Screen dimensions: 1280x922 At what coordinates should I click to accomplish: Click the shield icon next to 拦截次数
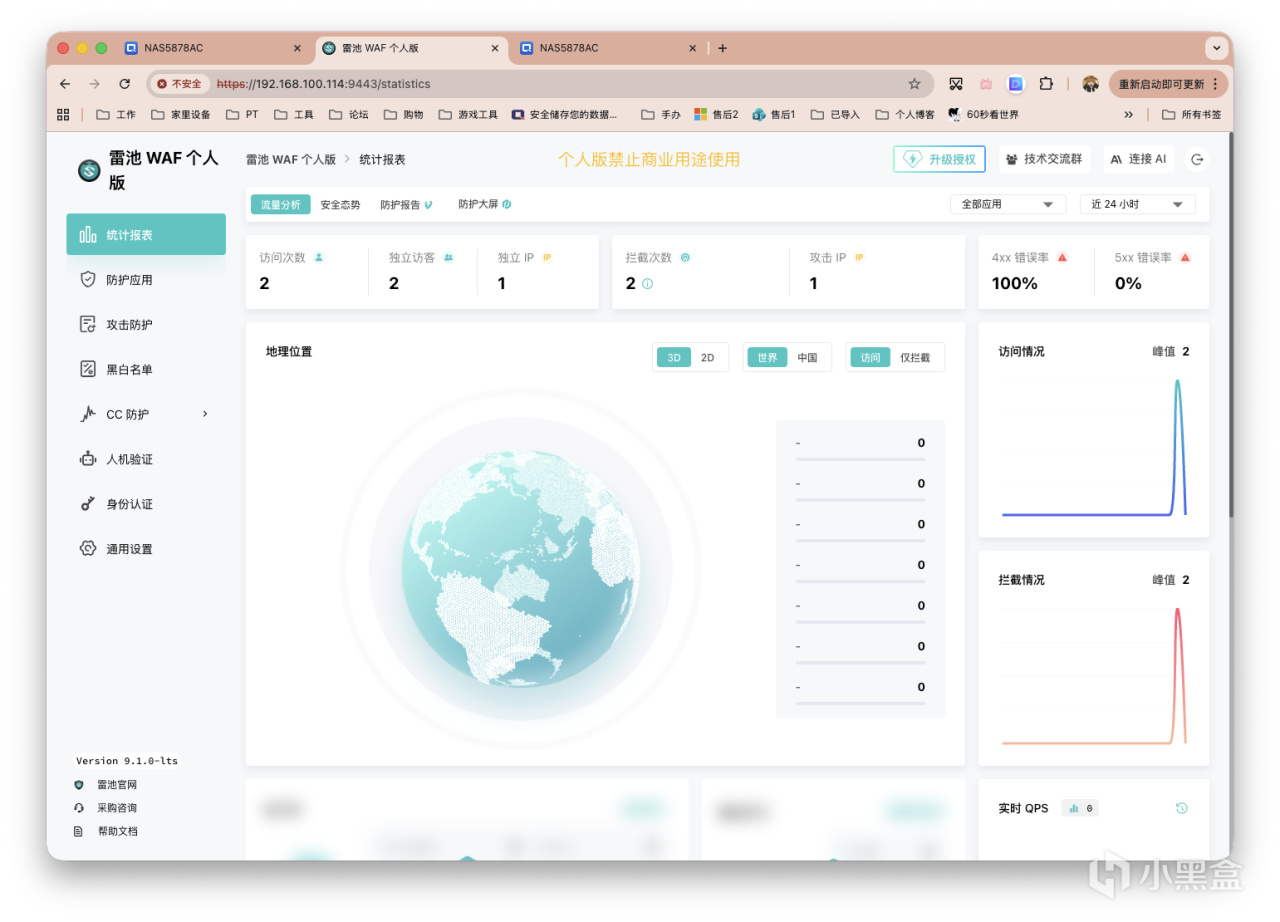[685, 257]
